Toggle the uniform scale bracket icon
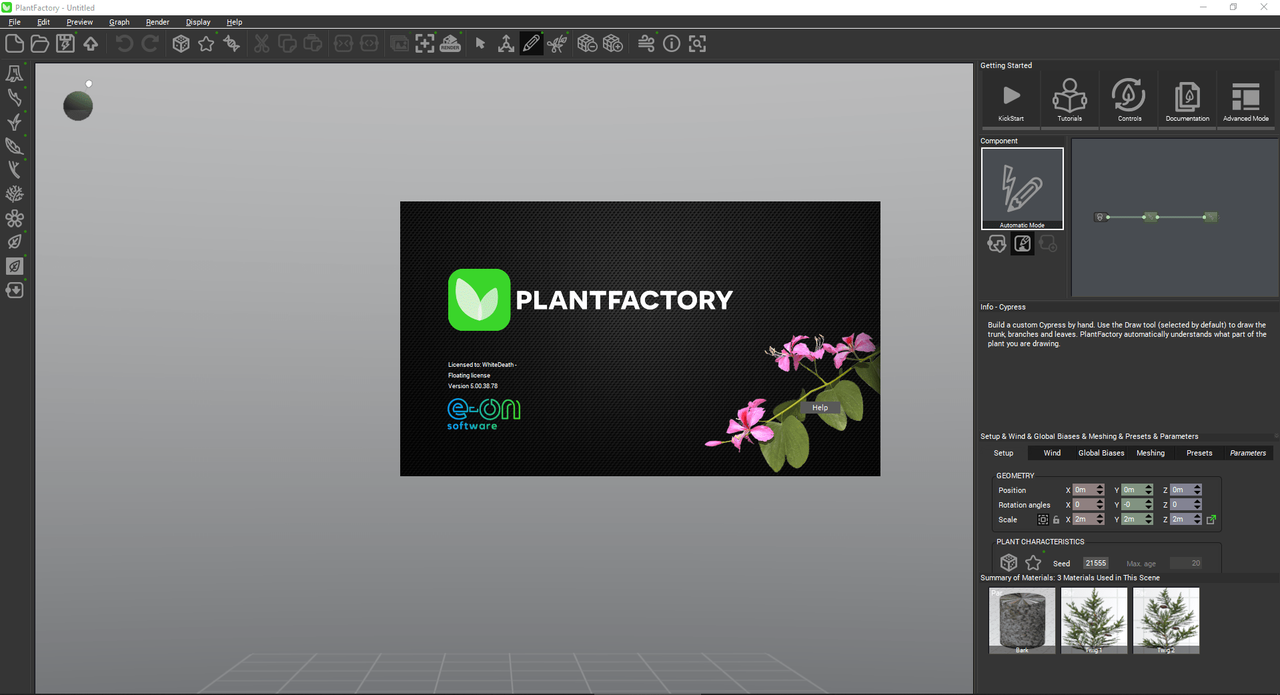1280x695 pixels. (1043, 520)
